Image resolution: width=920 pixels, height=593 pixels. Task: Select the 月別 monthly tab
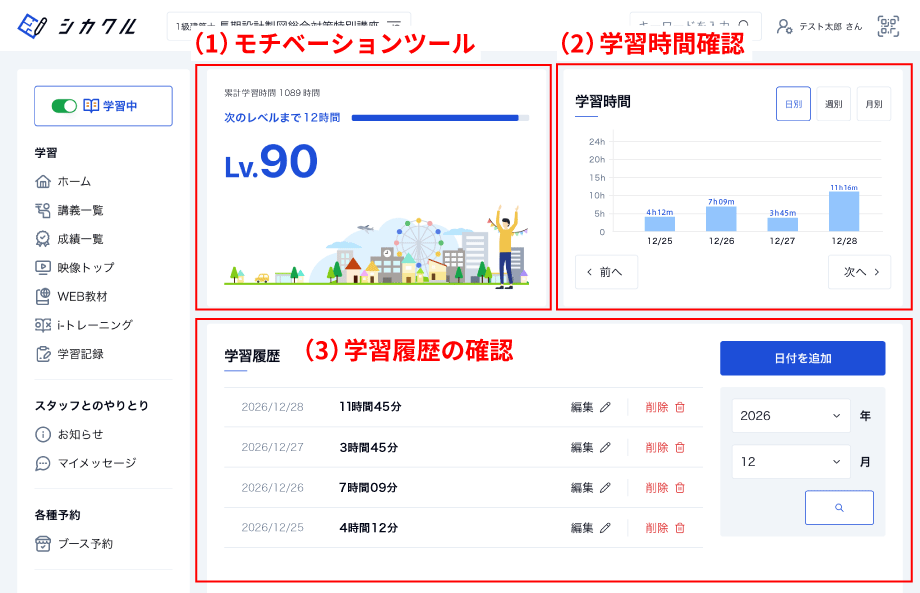pos(873,103)
